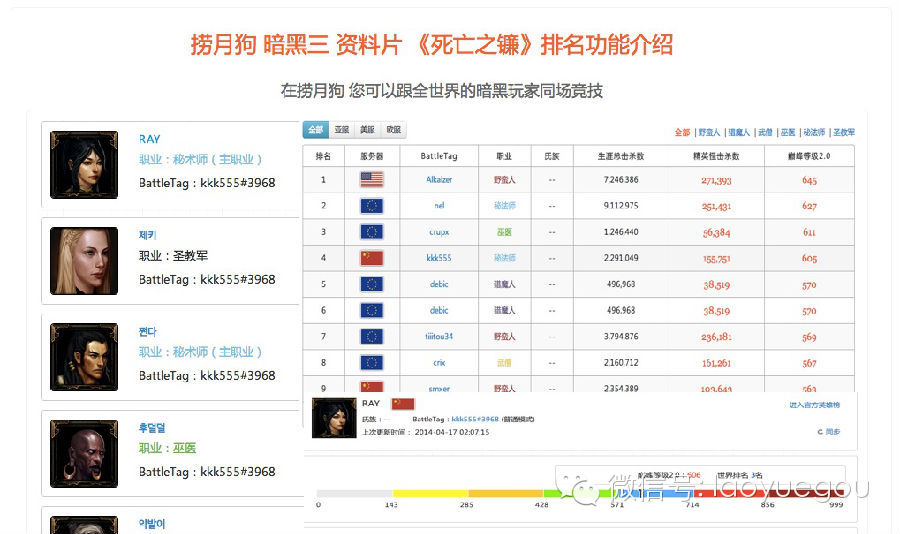Click 职业：秘术师 text in RAY card
This screenshot has width=900, height=534.
click(200, 159)
